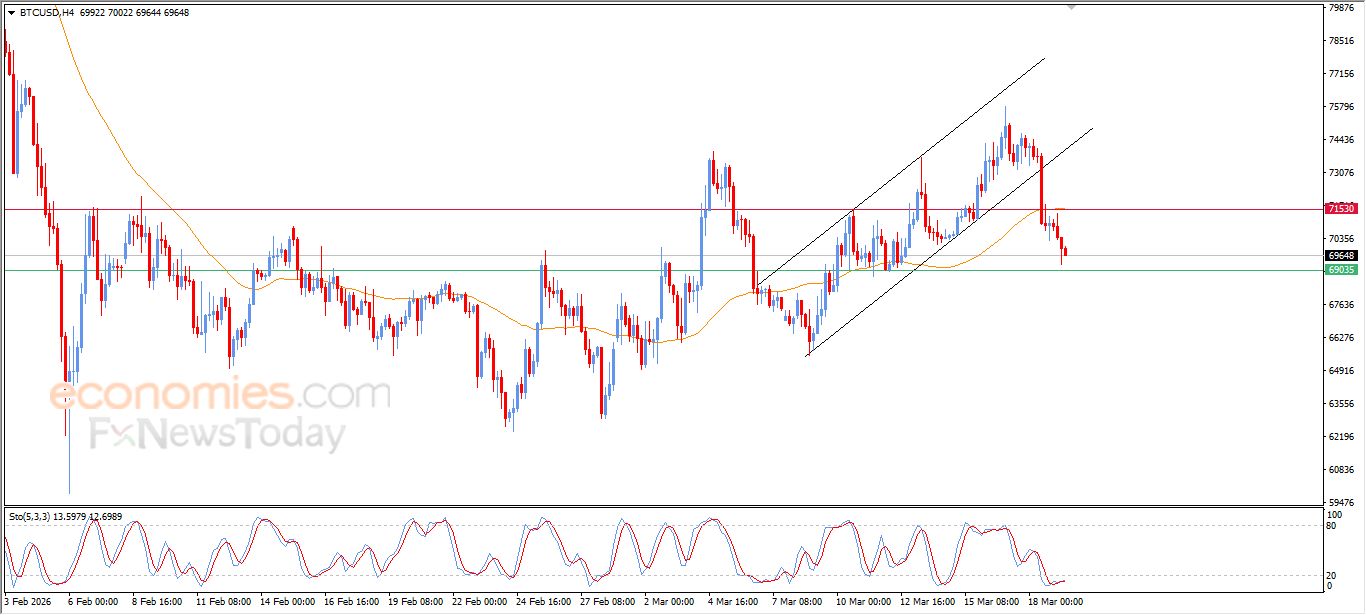
Task: Click the 27 Feb 08:00 time label
Action: pos(608,602)
